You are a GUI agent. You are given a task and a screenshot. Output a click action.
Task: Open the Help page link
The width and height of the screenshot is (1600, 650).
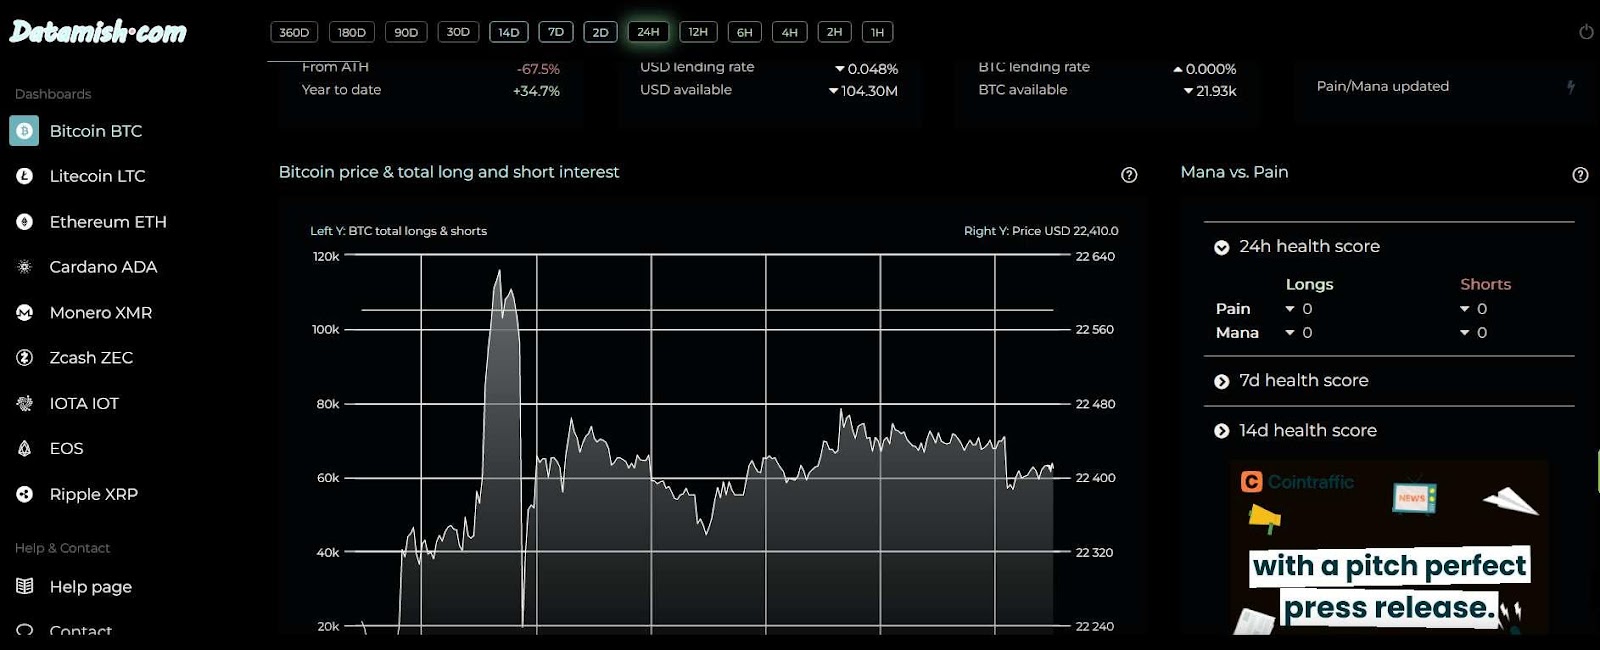pyautogui.click(x=90, y=587)
